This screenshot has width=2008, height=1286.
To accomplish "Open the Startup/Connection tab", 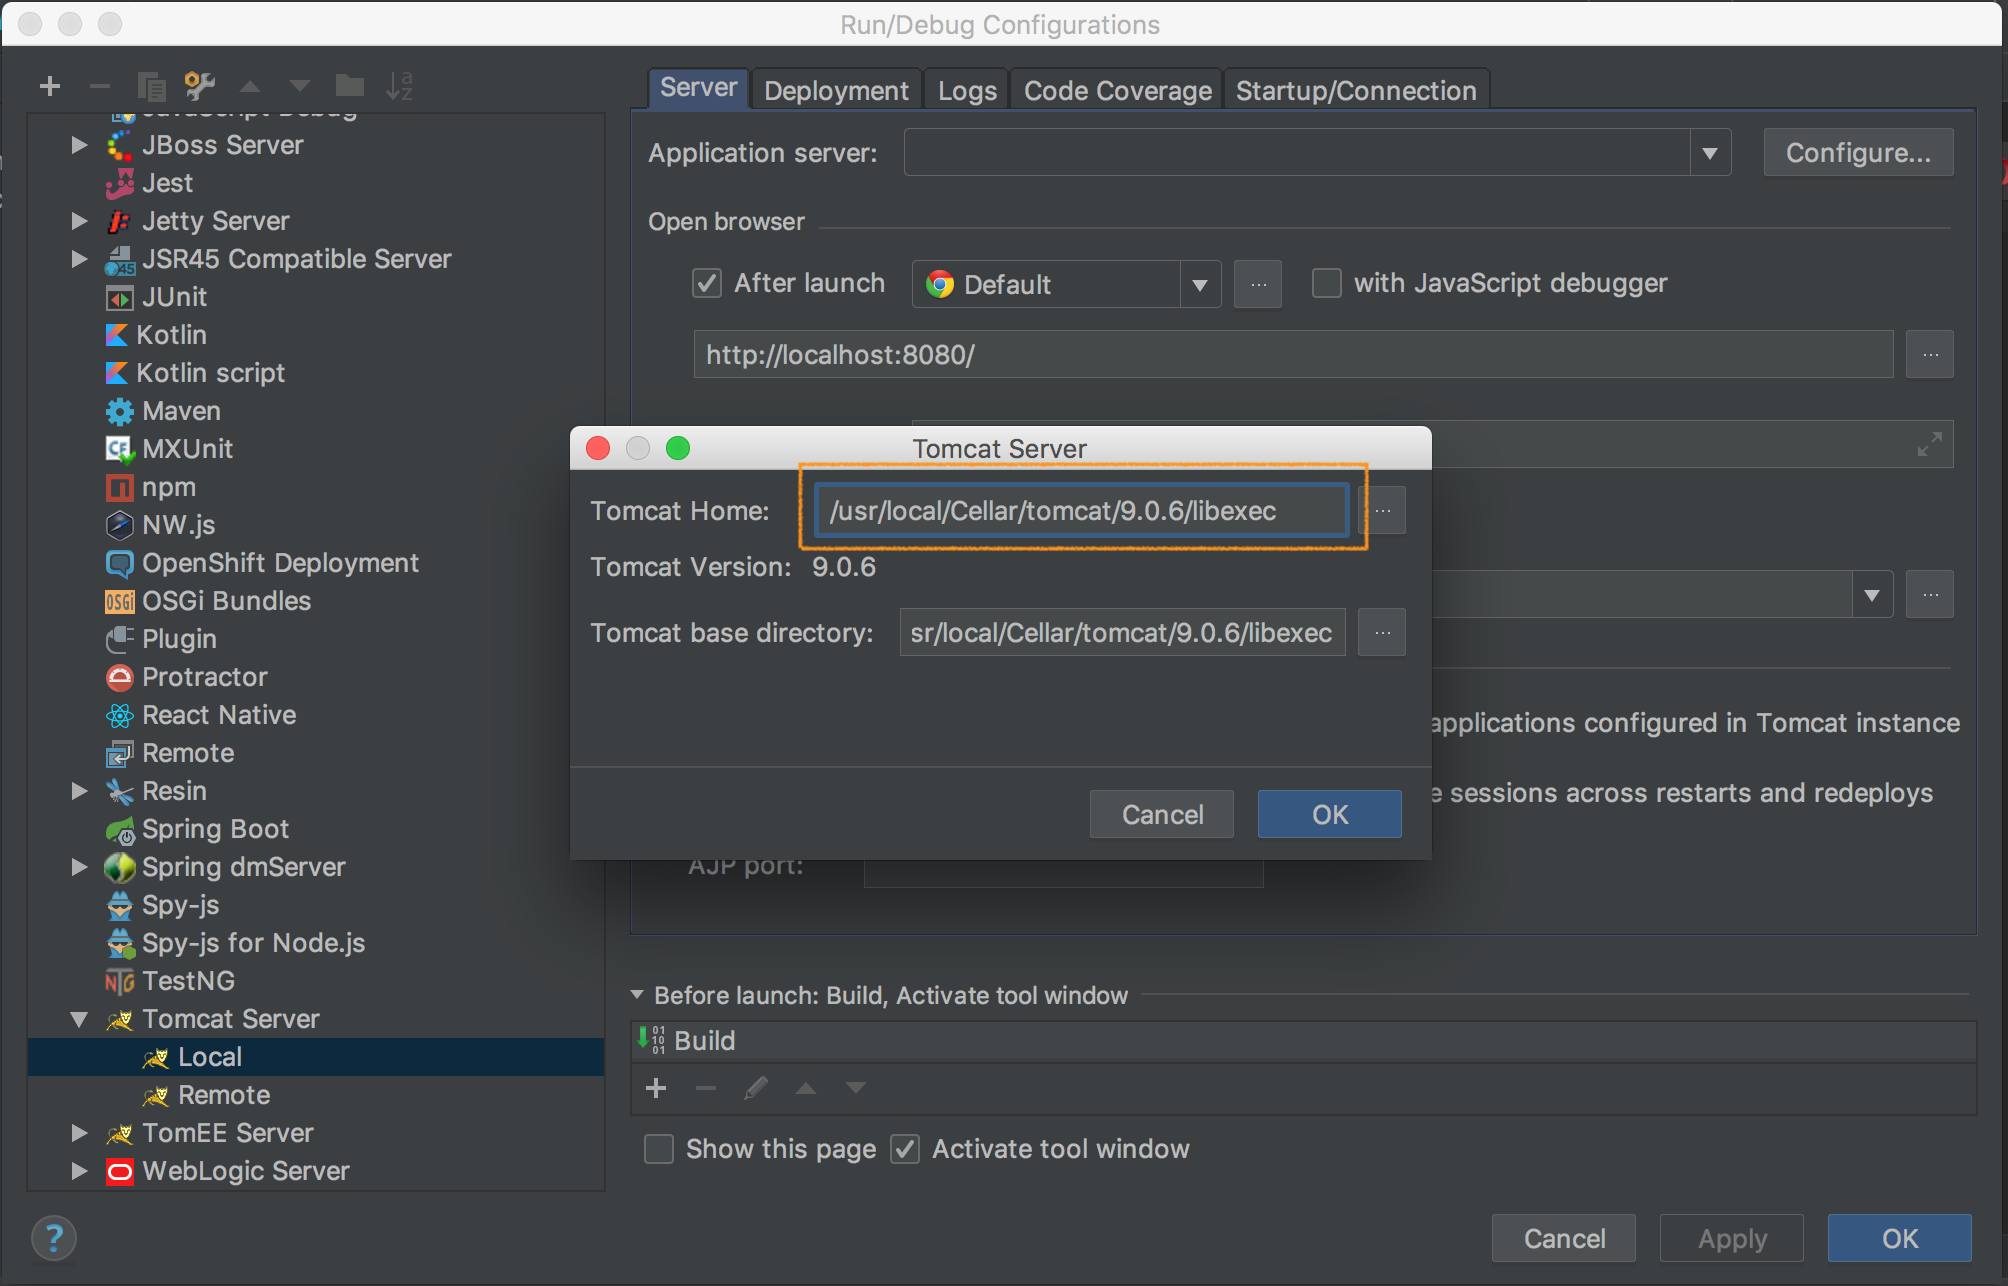I will [1356, 91].
